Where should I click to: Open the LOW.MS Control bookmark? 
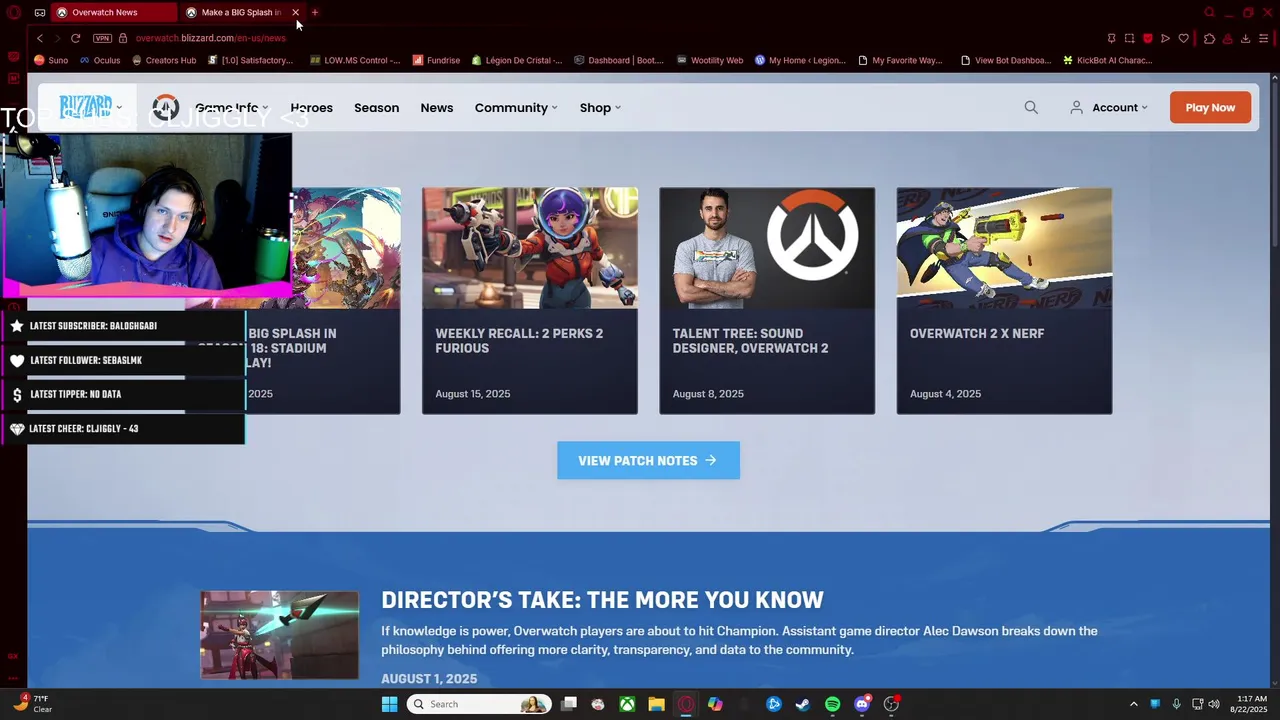(x=355, y=60)
